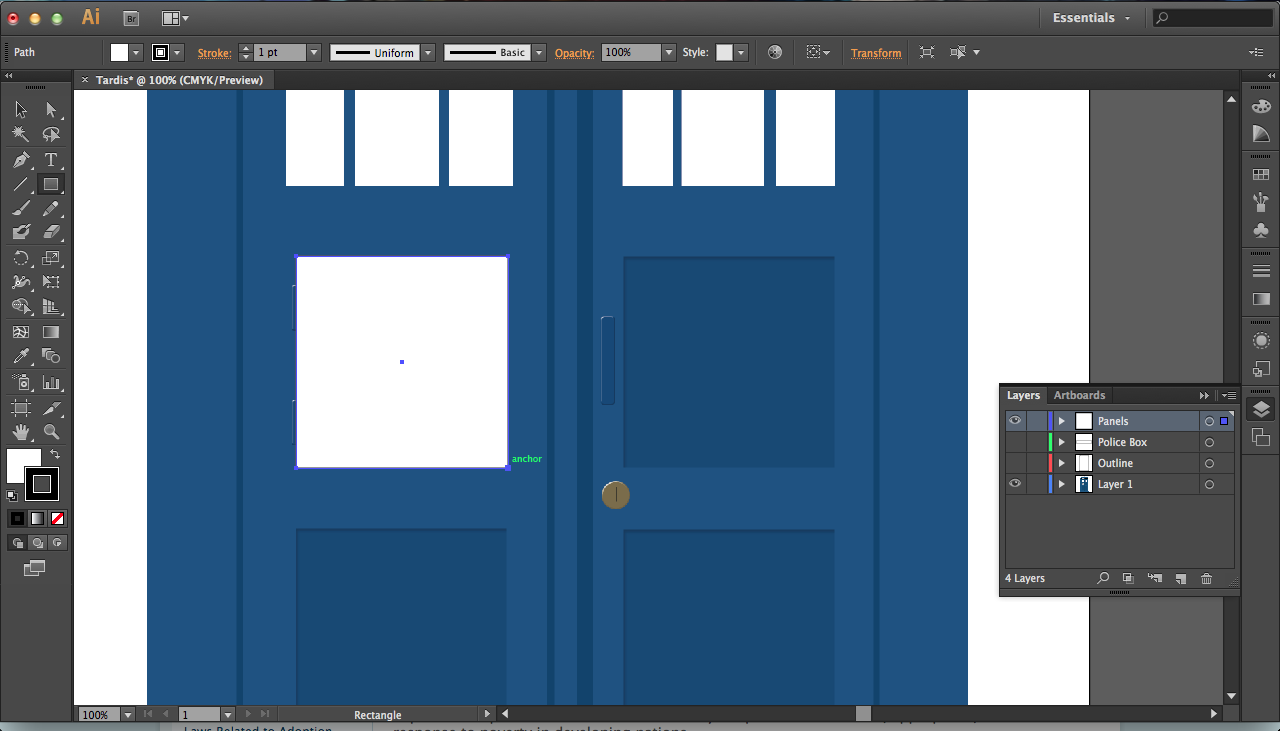Select the Eraser tool
1280x731 pixels.
(x=52, y=232)
